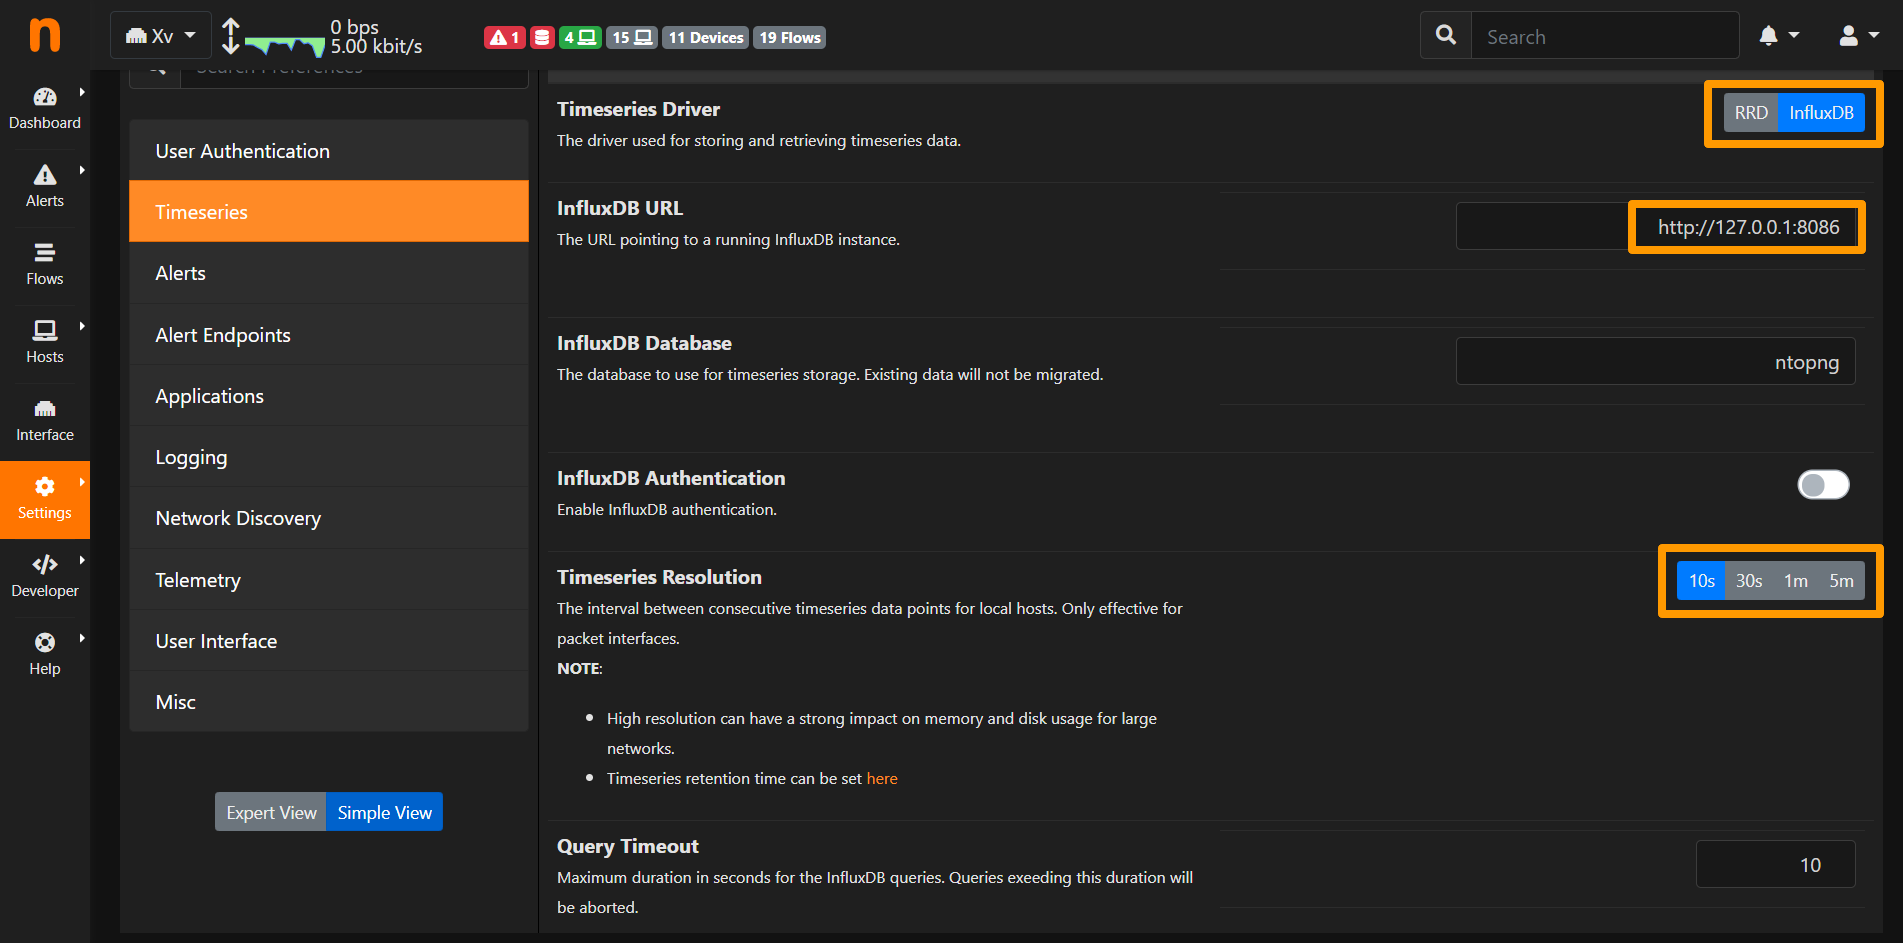This screenshot has width=1903, height=943.
Task: Open the Xv interface selector dropdown
Action: coord(160,36)
